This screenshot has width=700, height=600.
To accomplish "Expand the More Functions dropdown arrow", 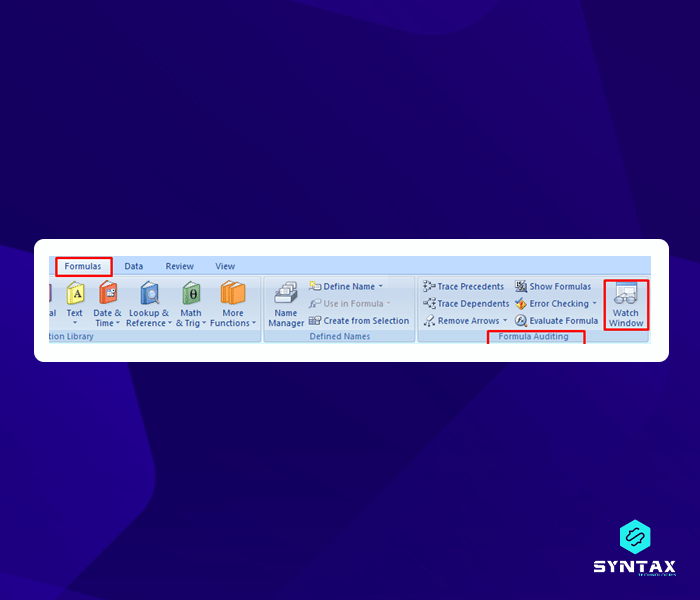I will tap(254, 323).
